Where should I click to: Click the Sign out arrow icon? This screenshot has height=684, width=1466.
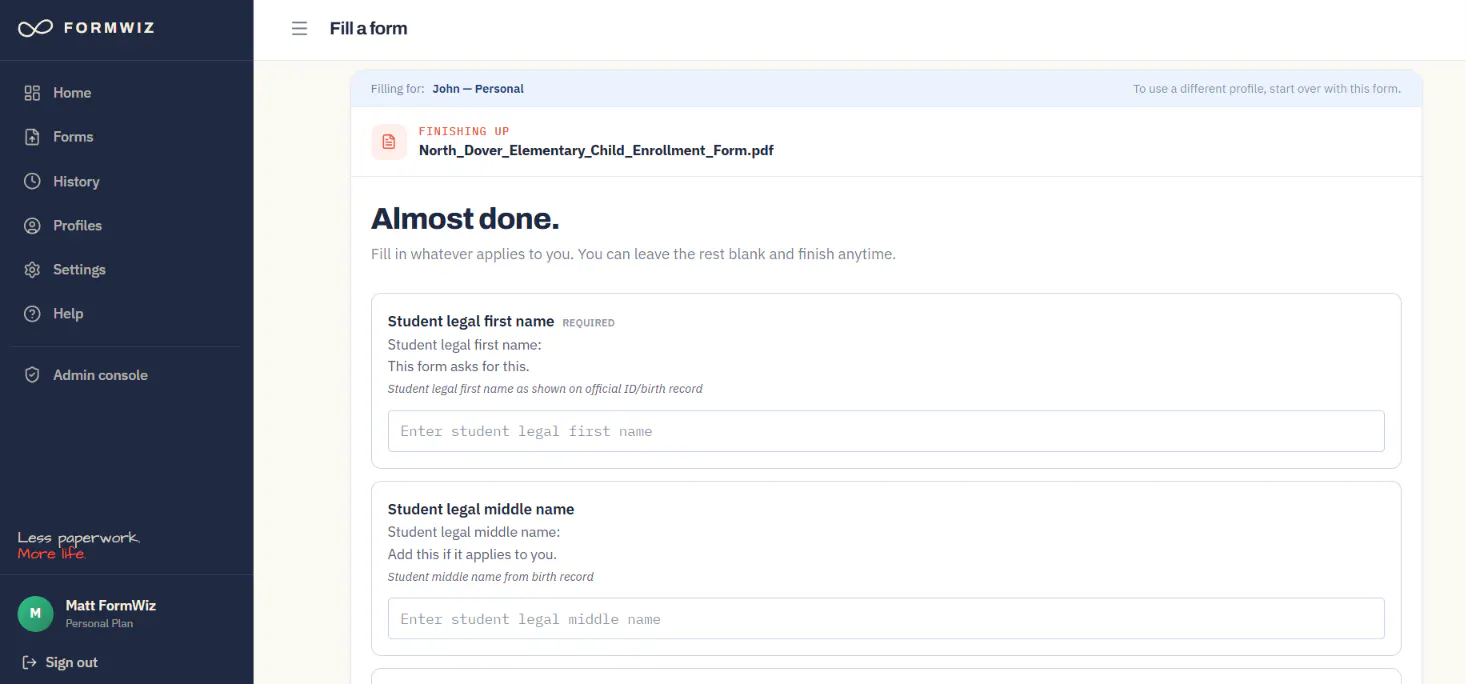point(29,662)
